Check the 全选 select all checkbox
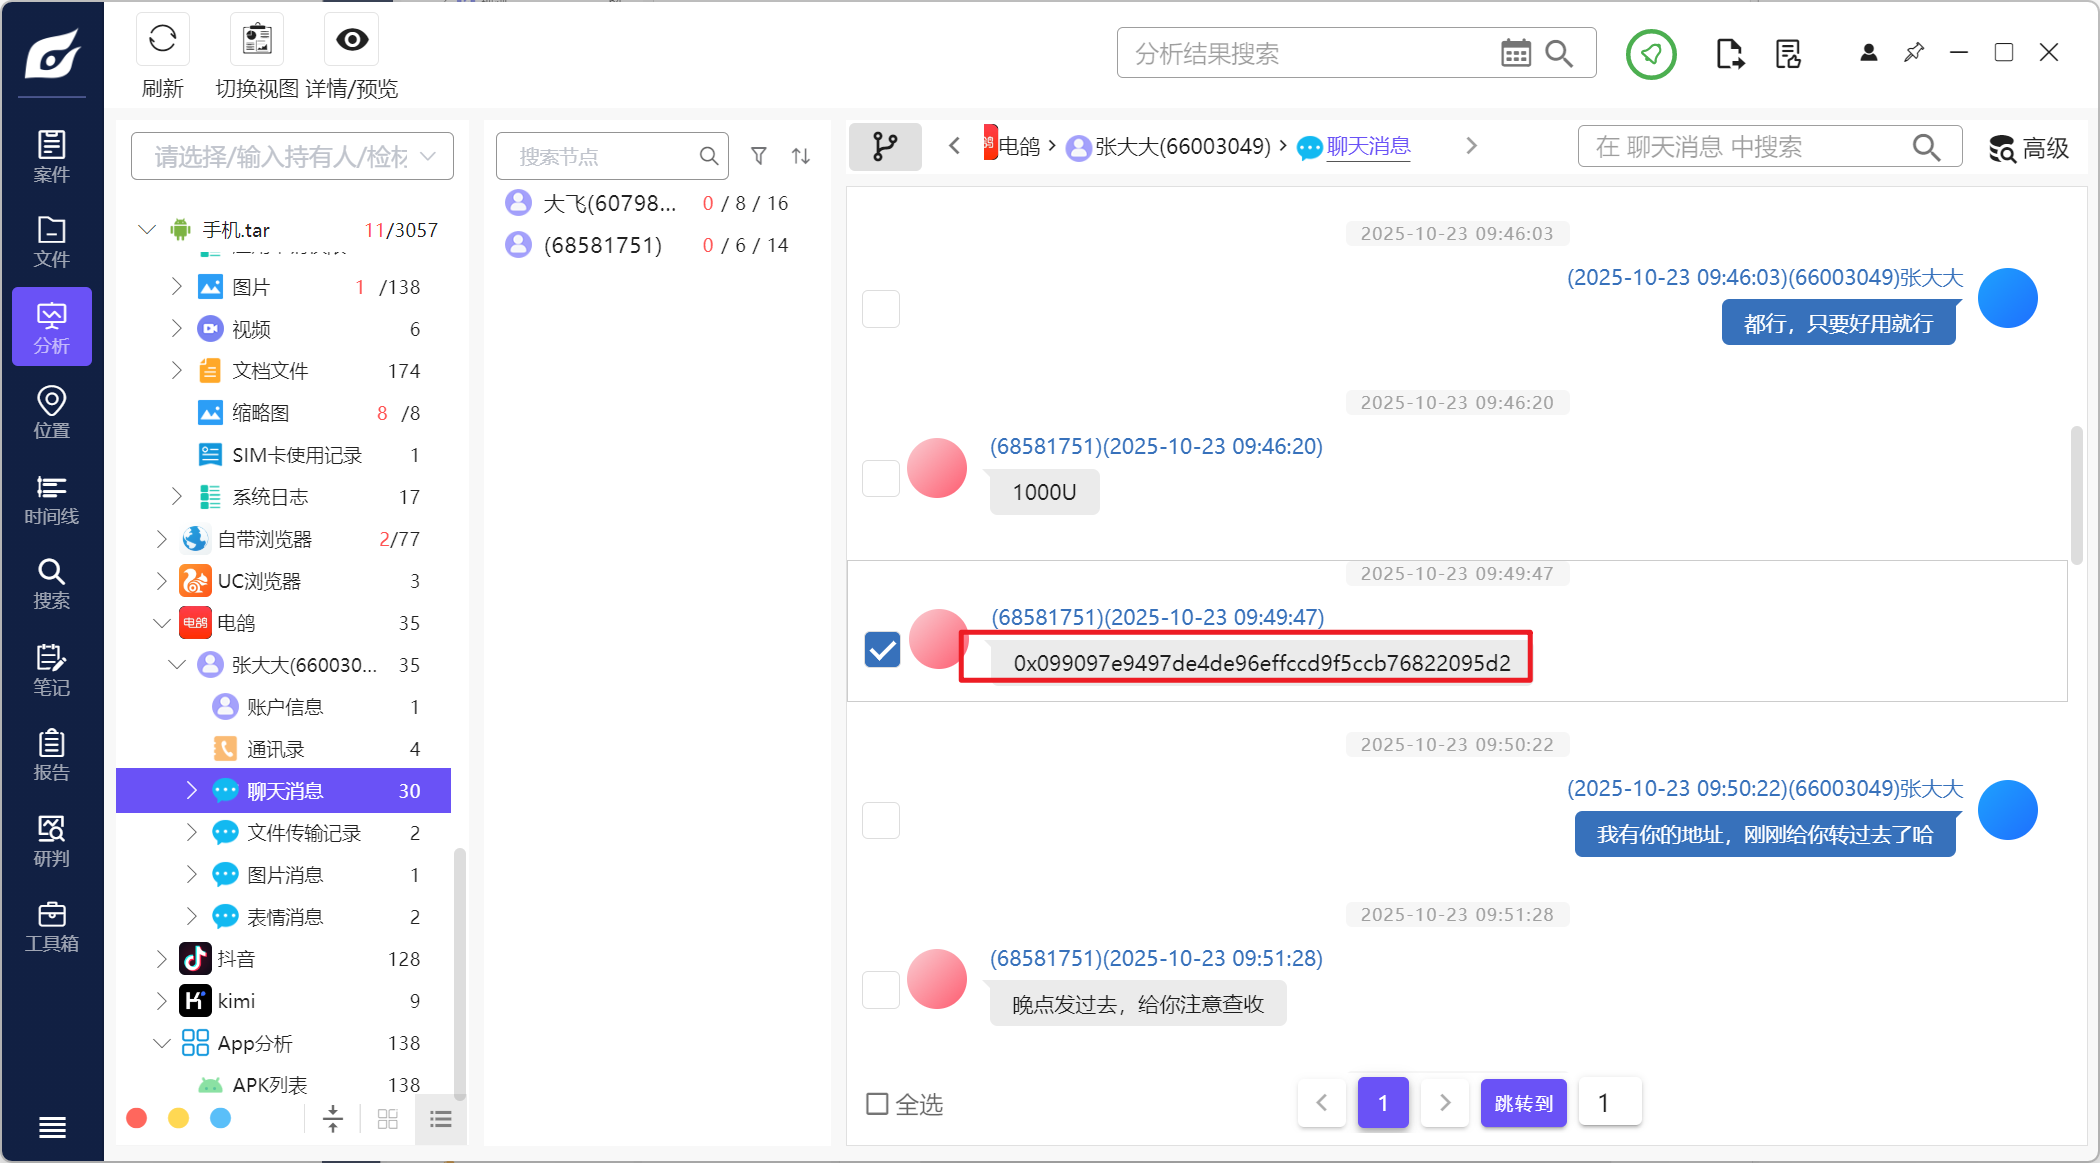The width and height of the screenshot is (2100, 1163). click(x=877, y=1104)
